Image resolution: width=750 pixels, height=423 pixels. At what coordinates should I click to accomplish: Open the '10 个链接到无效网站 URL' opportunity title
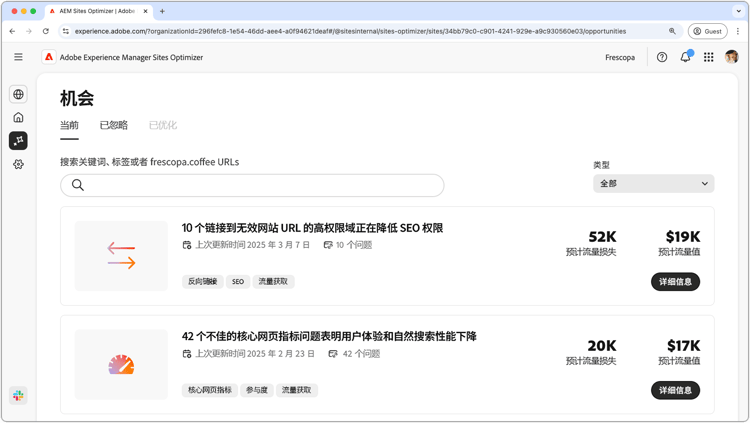(312, 228)
